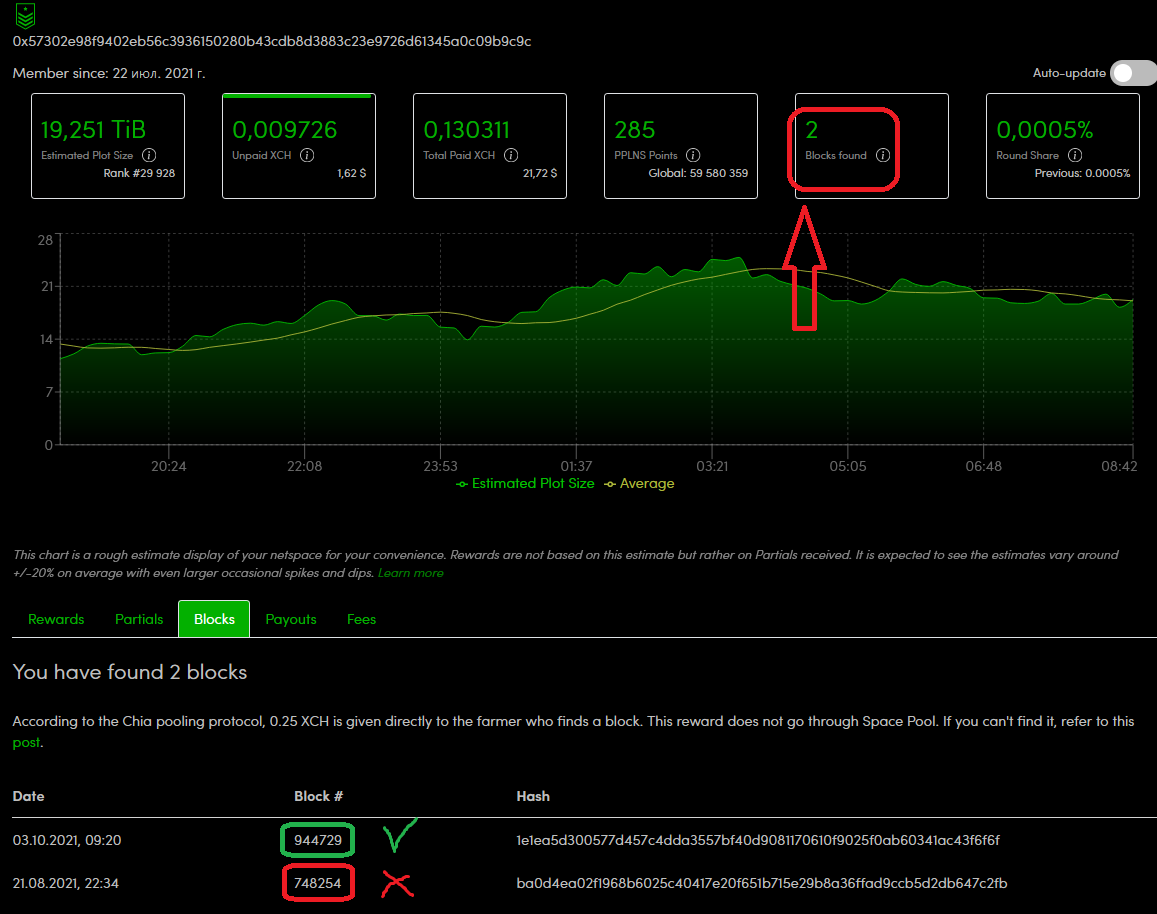Viewport: 1157px width, 914px height.
Task: Open info icon next to PPLNS Points
Action: point(693,155)
